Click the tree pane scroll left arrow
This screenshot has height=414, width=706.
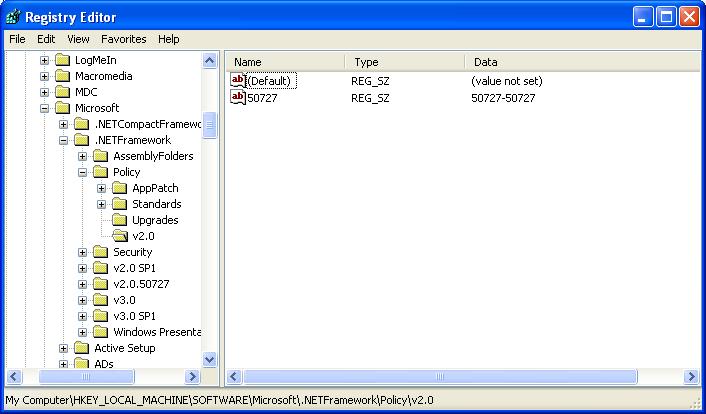click(x=14, y=376)
